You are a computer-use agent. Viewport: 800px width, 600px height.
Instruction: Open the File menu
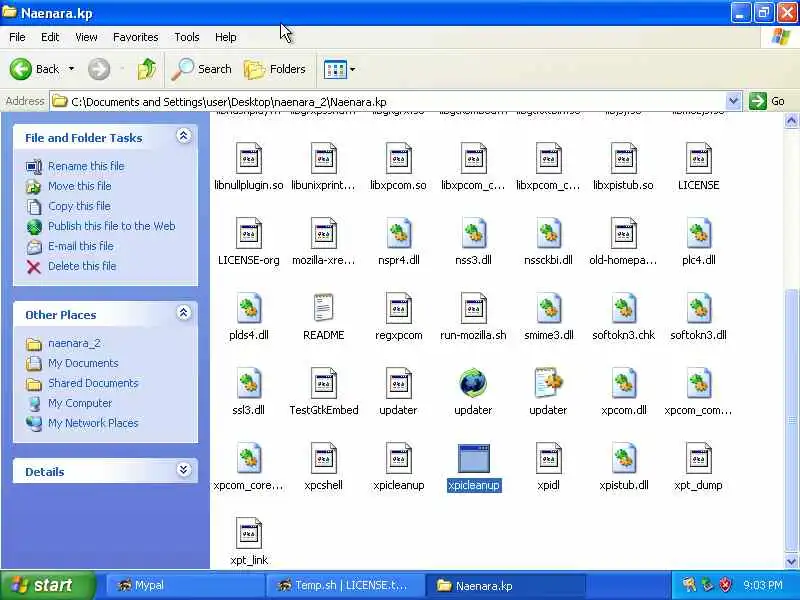(x=17, y=37)
